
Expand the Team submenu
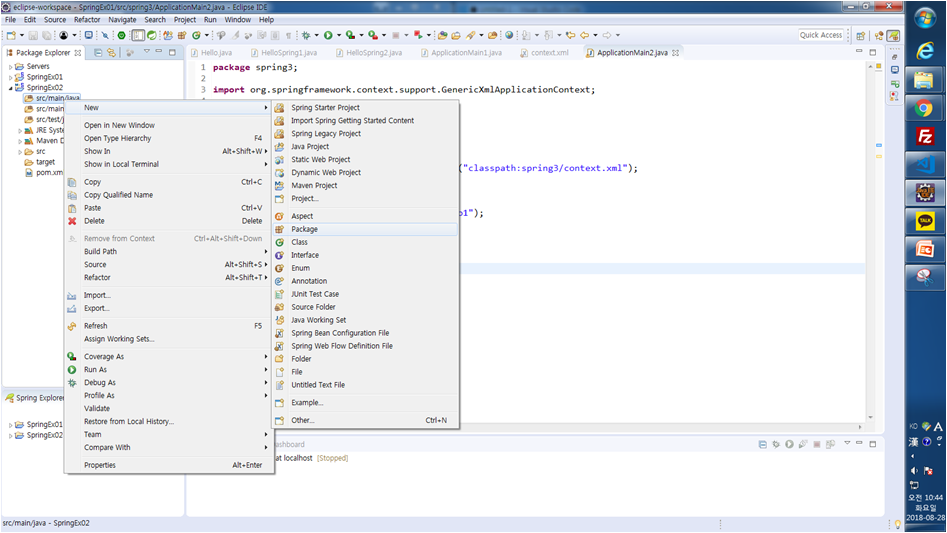point(266,435)
